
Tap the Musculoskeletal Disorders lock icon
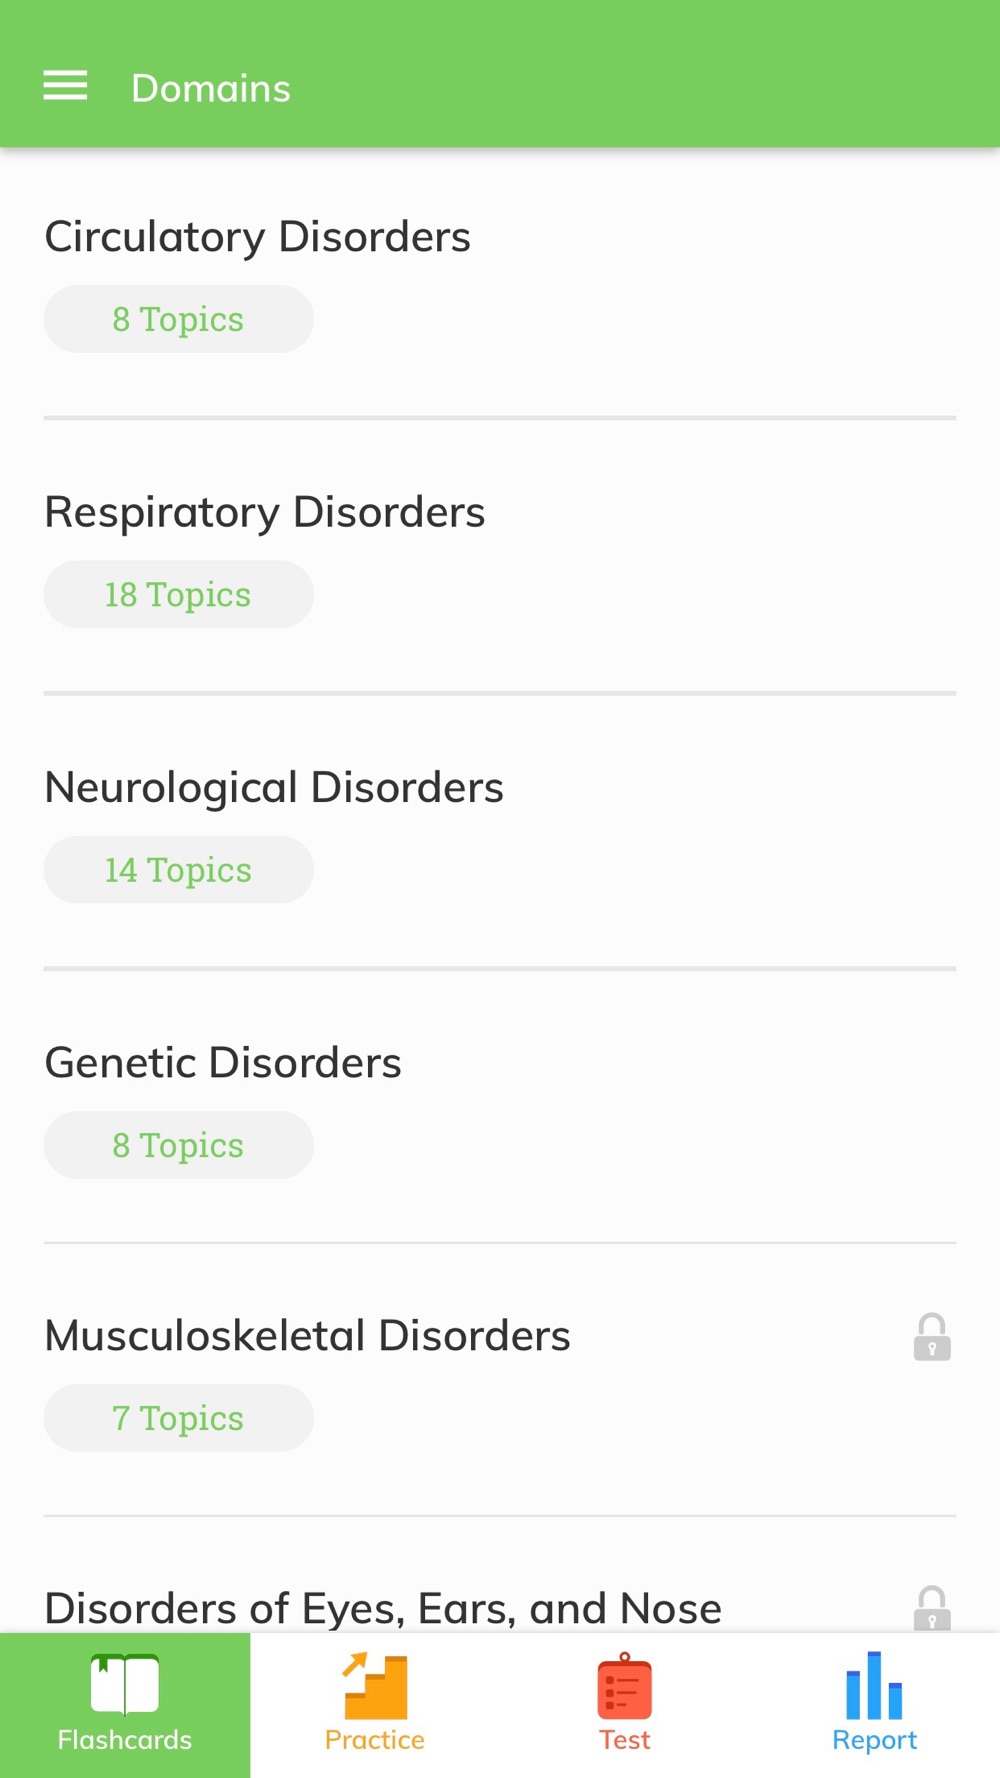coord(931,1337)
